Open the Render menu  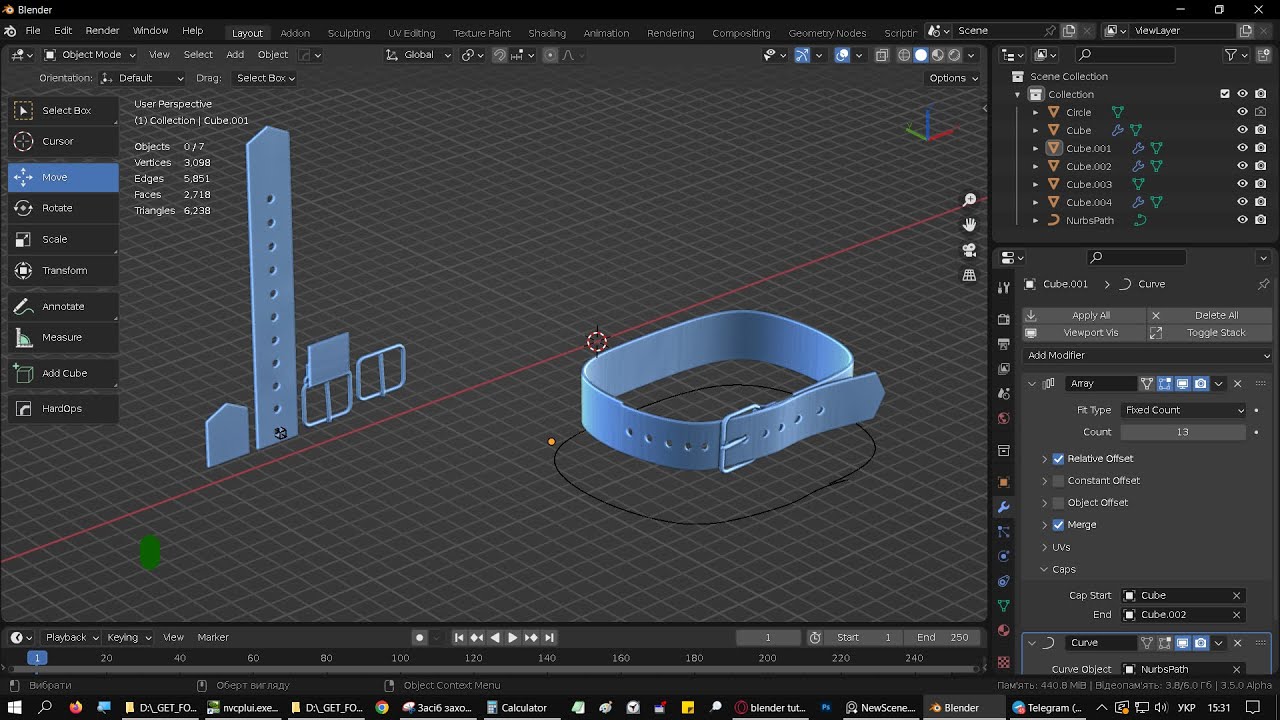coord(102,31)
